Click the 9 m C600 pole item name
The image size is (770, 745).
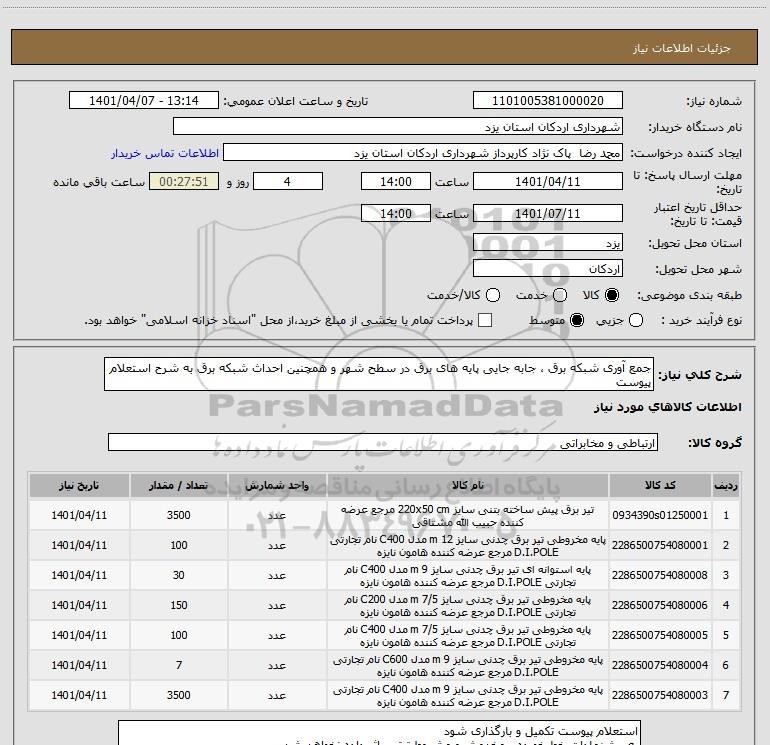click(468, 665)
